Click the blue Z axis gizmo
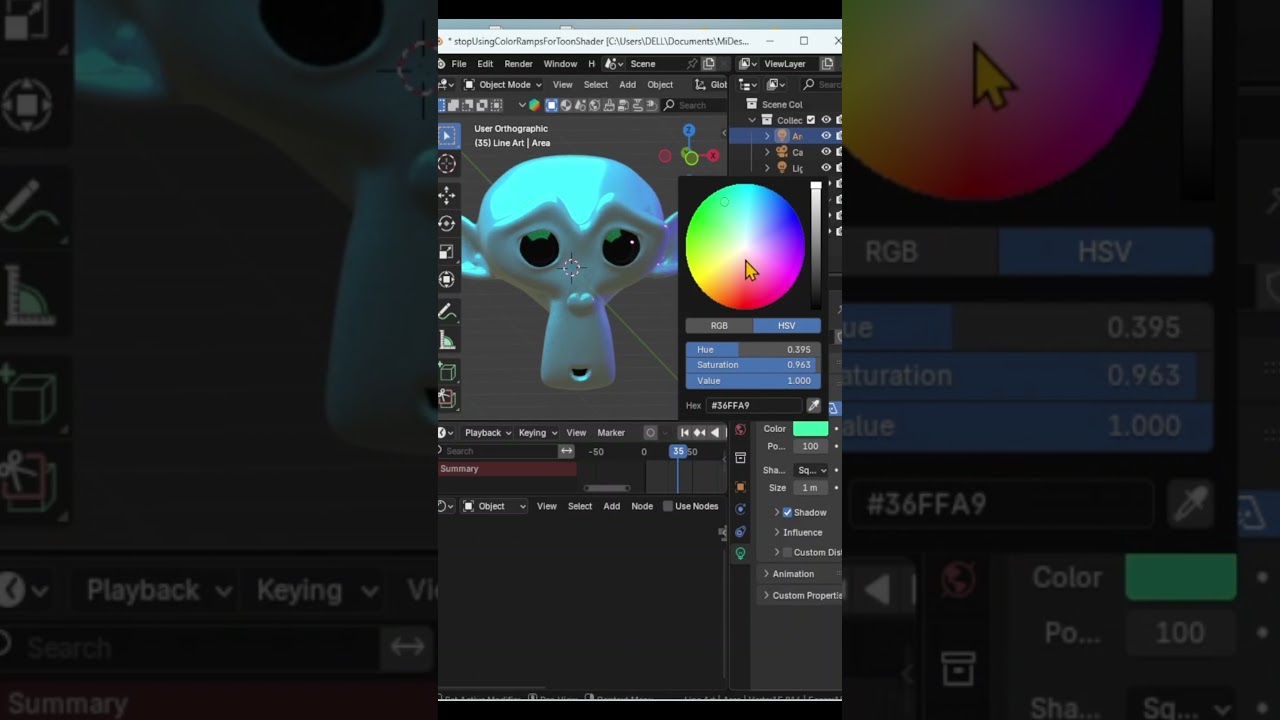The width and height of the screenshot is (1280, 720). [689, 131]
